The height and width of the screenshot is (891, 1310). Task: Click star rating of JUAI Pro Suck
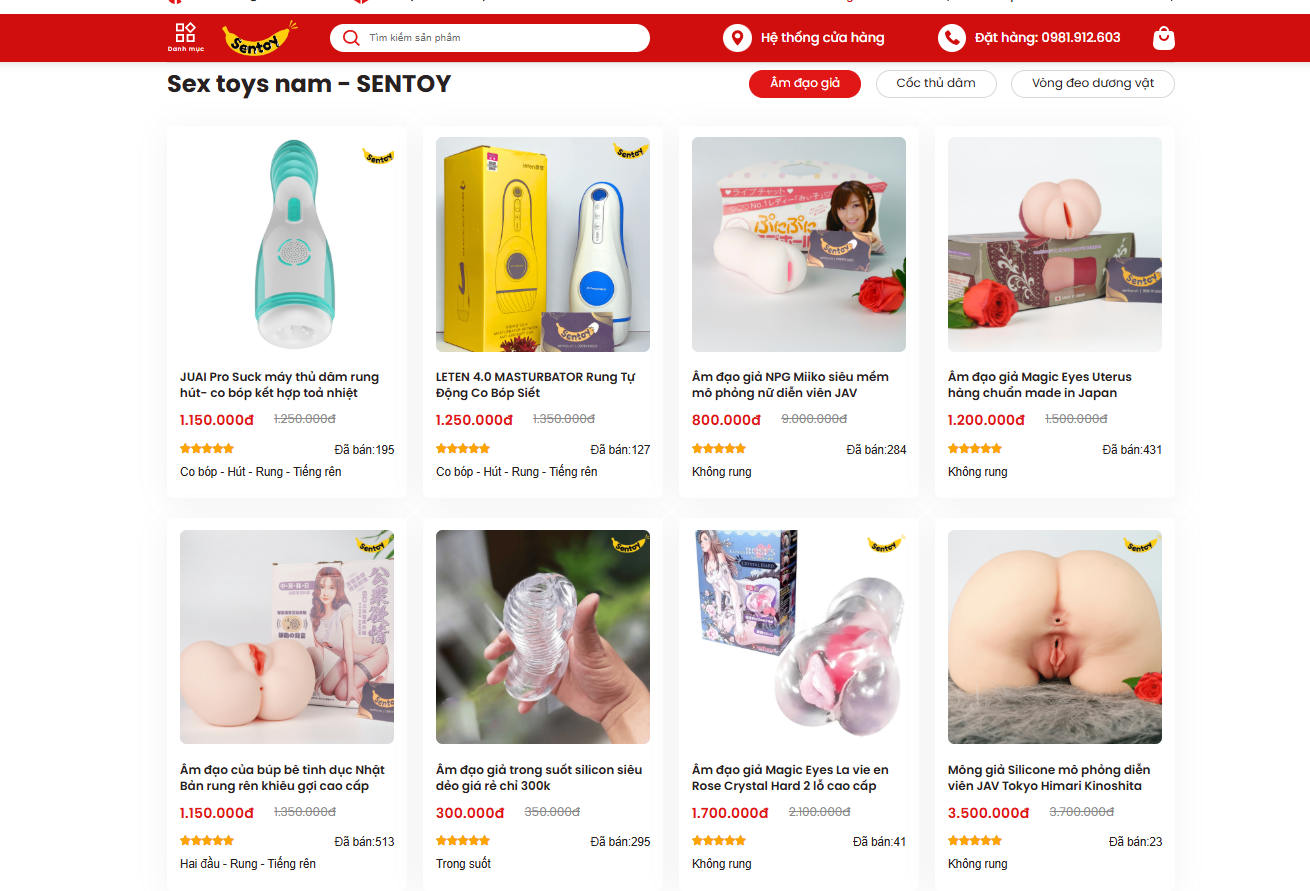pyautogui.click(x=207, y=449)
